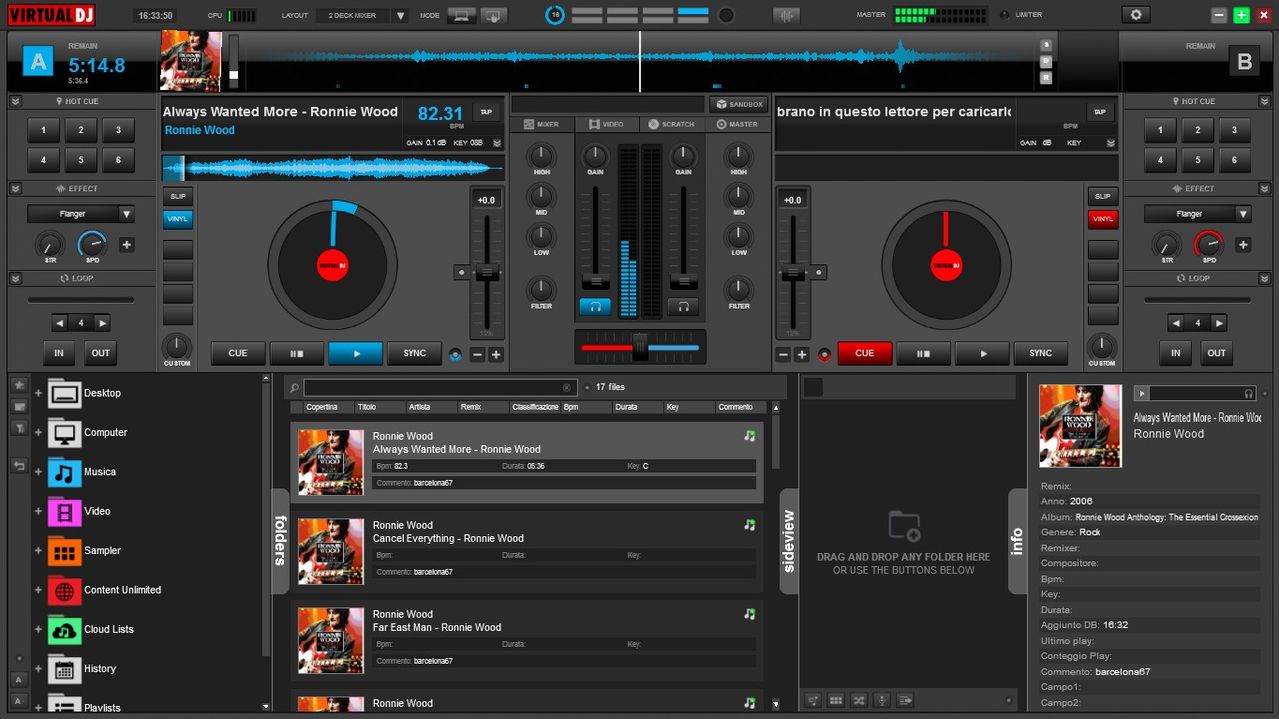Collapse deck A HOT CUE section
This screenshot has height=719, width=1279.
(15, 101)
